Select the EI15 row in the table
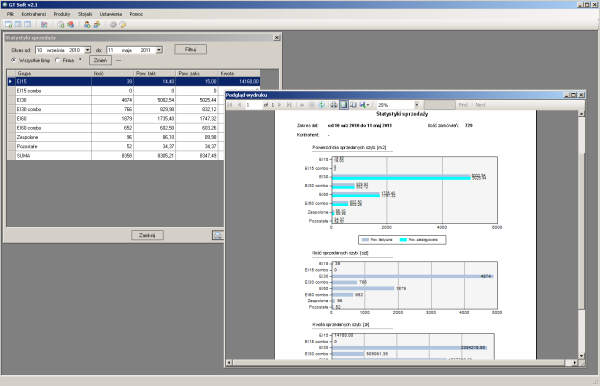The width and height of the screenshot is (600, 386). click(x=134, y=81)
